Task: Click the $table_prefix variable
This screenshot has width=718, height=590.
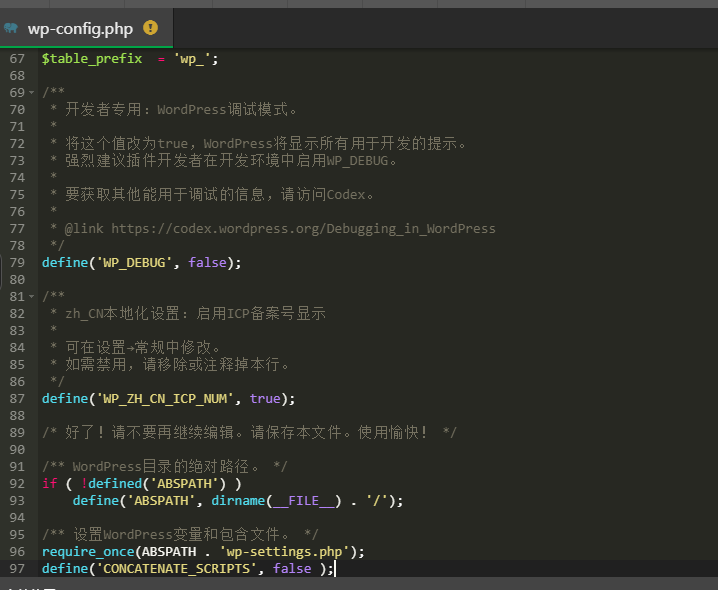Action: tap(92, 59)
